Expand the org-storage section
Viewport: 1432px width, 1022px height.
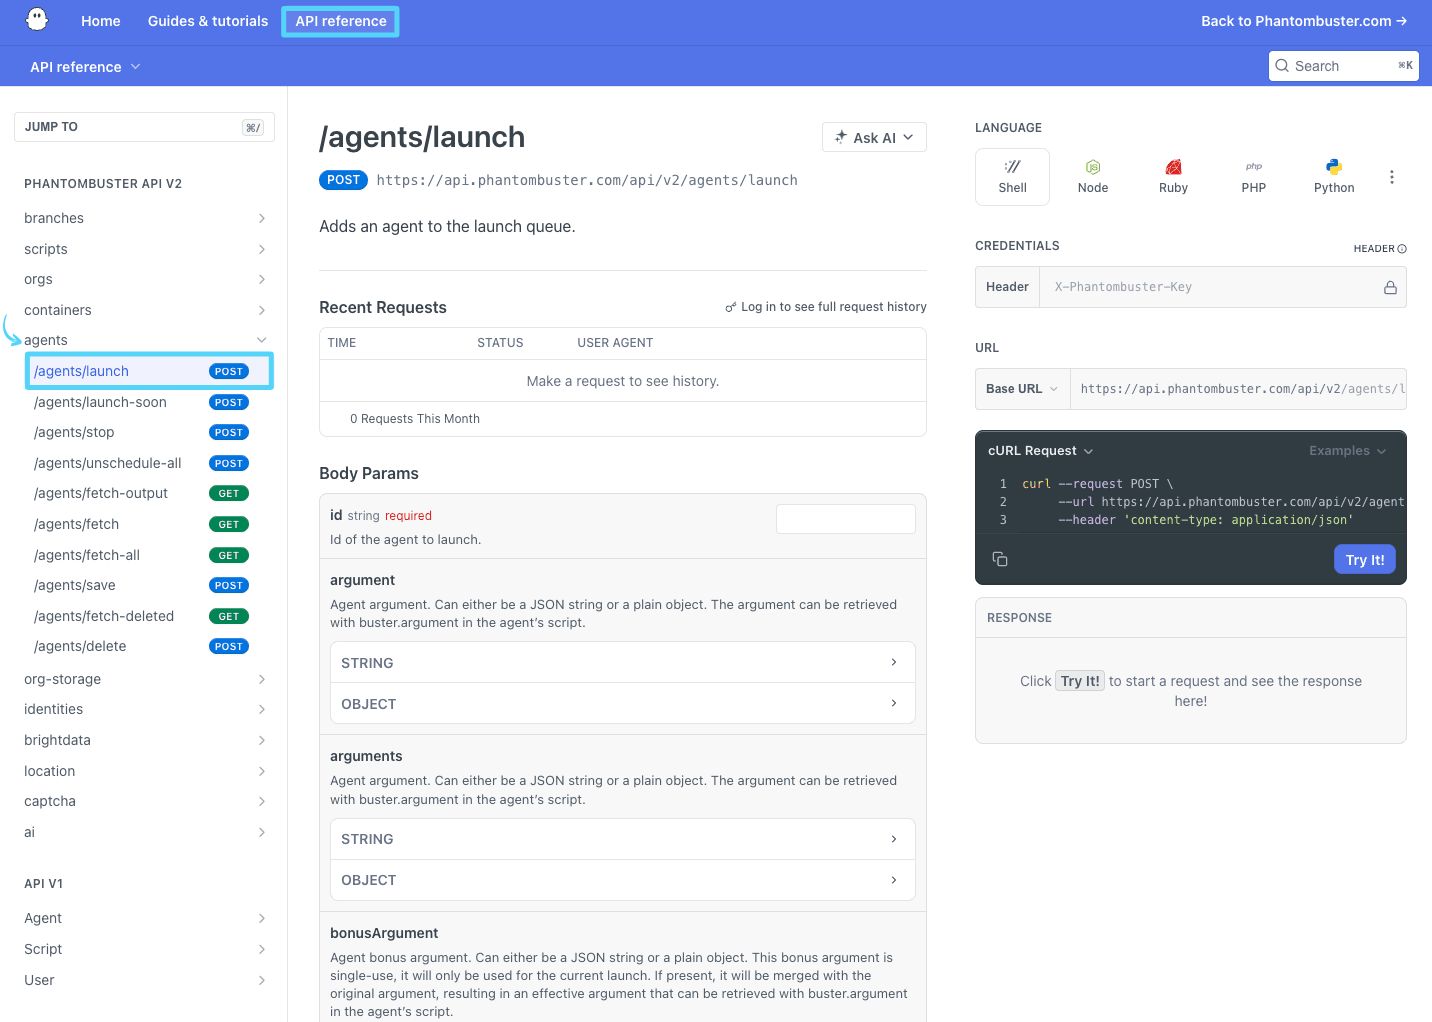click(x=144, y=679)
